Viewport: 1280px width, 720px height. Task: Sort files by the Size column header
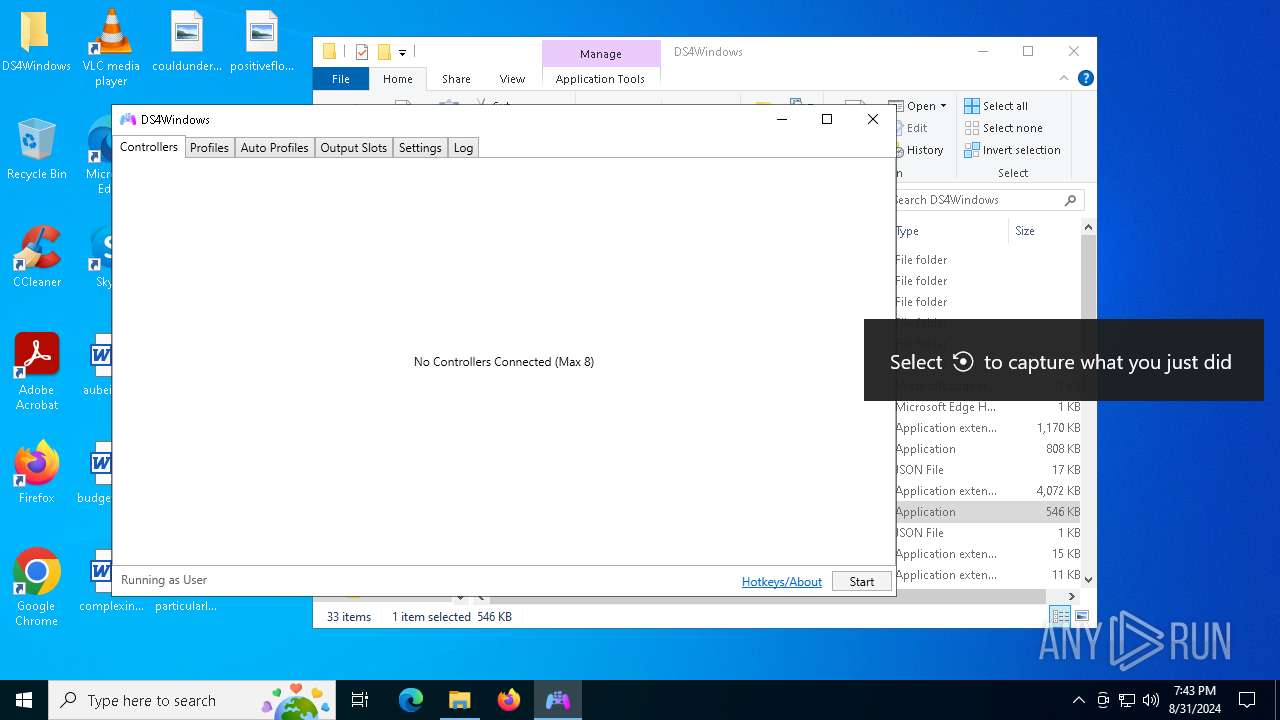(1045, 231)
